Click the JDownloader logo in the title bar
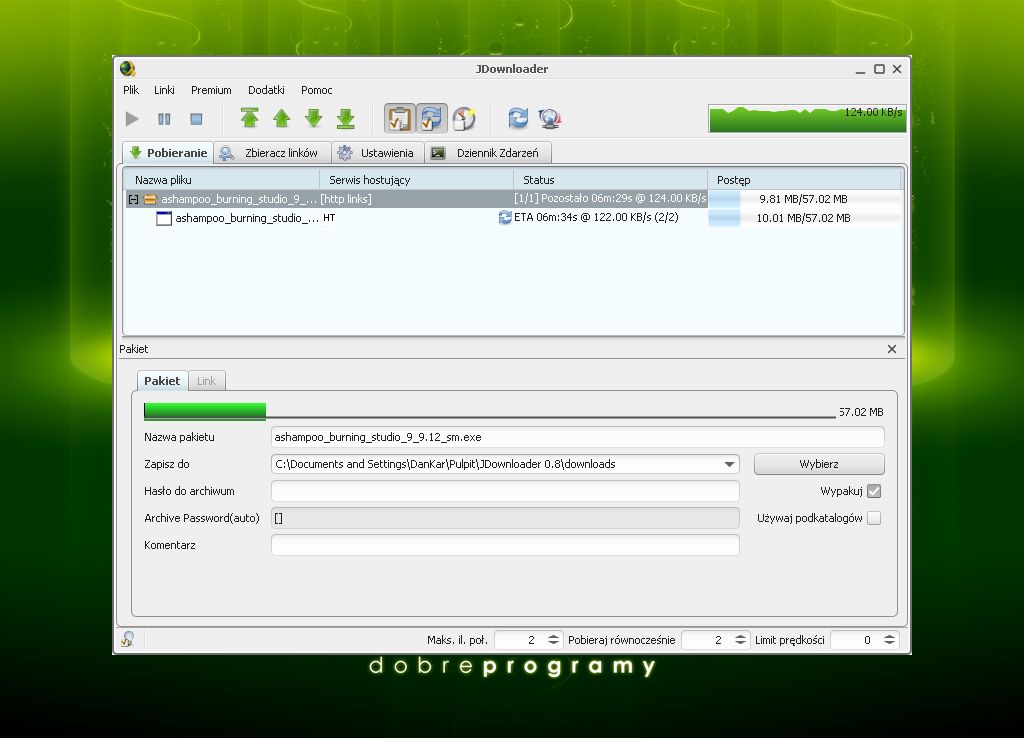The image size is (1024, 738). coord(127,69)
